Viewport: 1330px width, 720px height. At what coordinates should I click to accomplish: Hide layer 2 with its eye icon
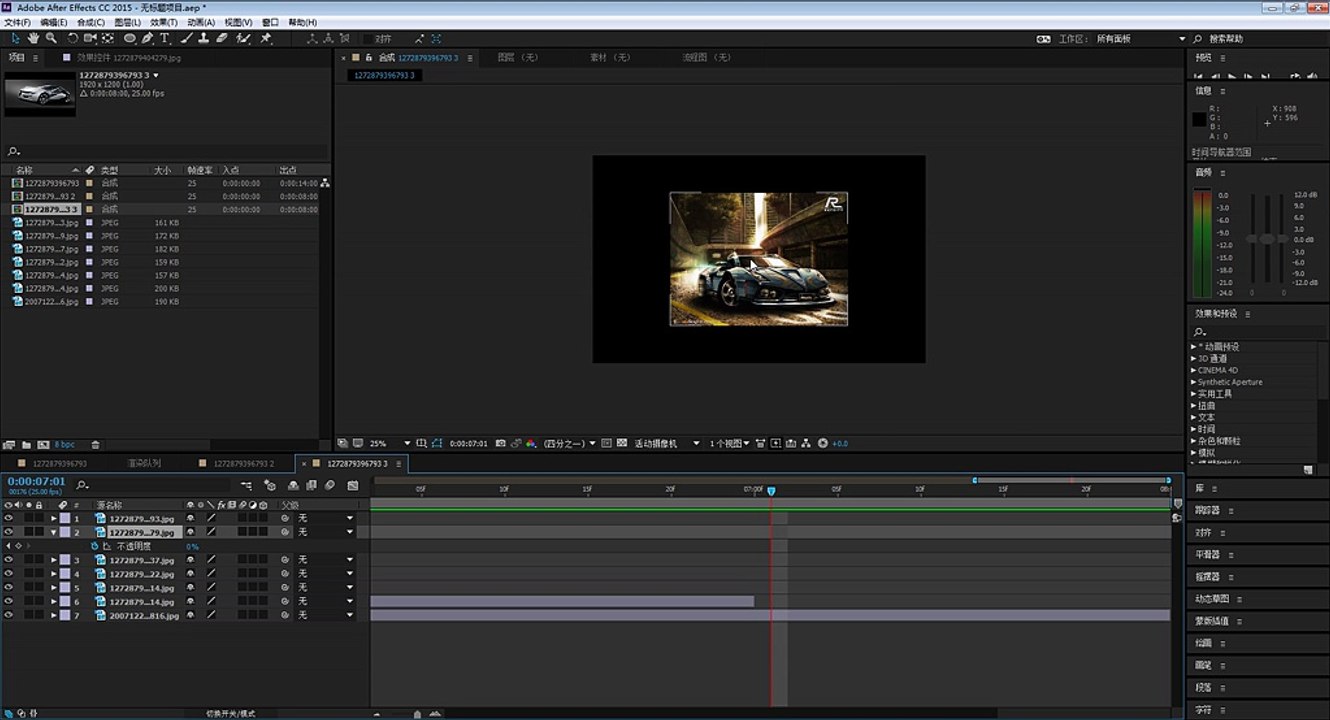point(8,533)
